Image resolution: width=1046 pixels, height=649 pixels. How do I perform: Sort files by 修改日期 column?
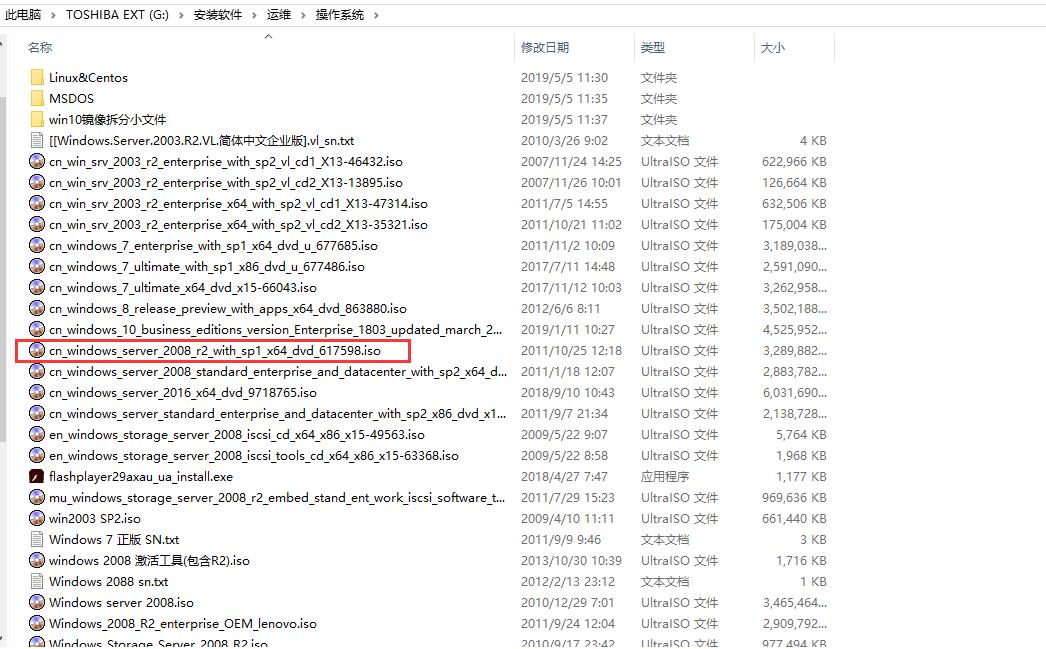[547, 47]
